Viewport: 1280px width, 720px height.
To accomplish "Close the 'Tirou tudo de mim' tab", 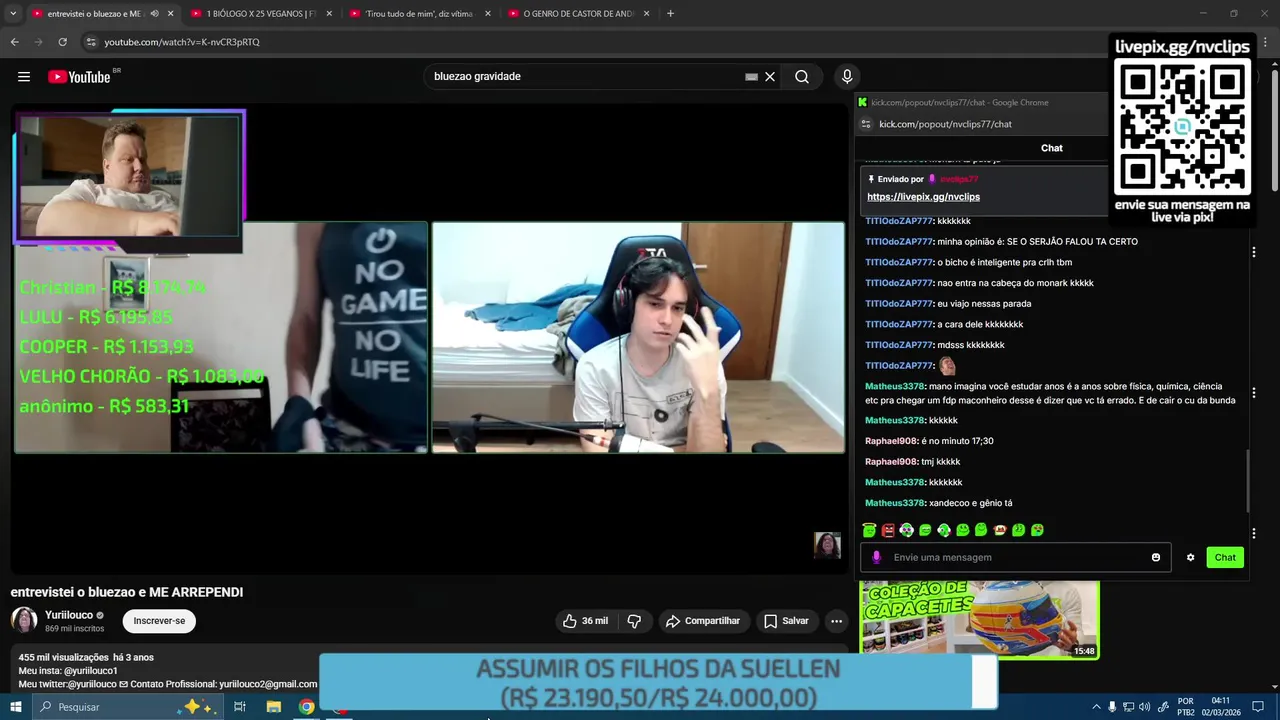I will click(x=488, y=14).
